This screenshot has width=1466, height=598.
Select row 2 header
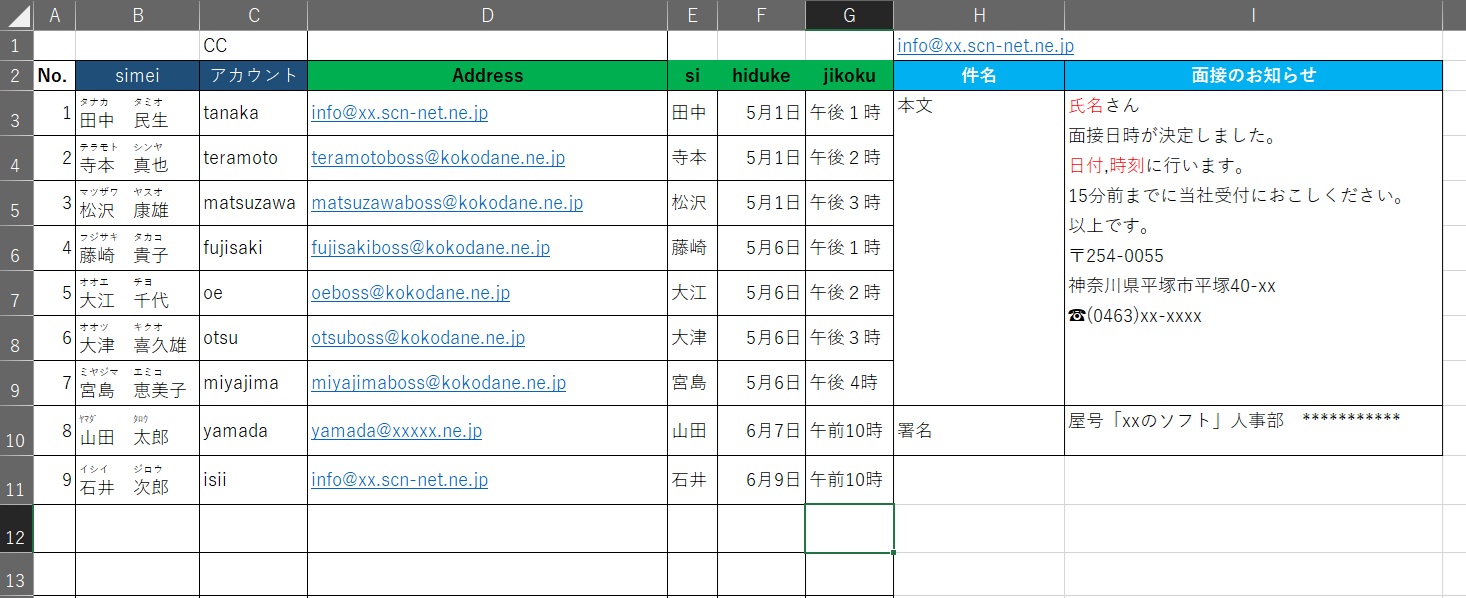coord(16,75)
